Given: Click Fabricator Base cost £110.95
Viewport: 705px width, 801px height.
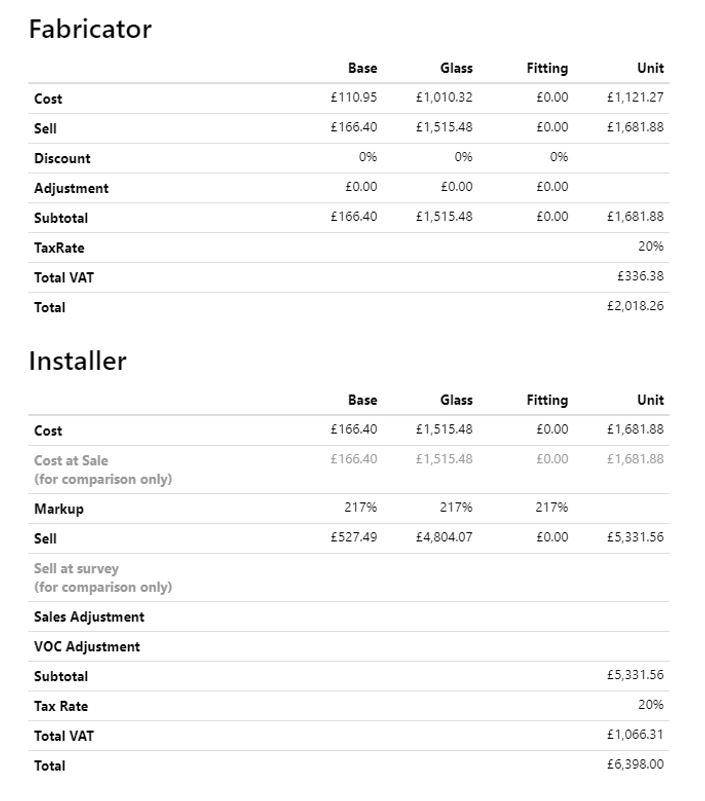Looking at the screenshot, I should pyautogui.click(x=354, y=97).
